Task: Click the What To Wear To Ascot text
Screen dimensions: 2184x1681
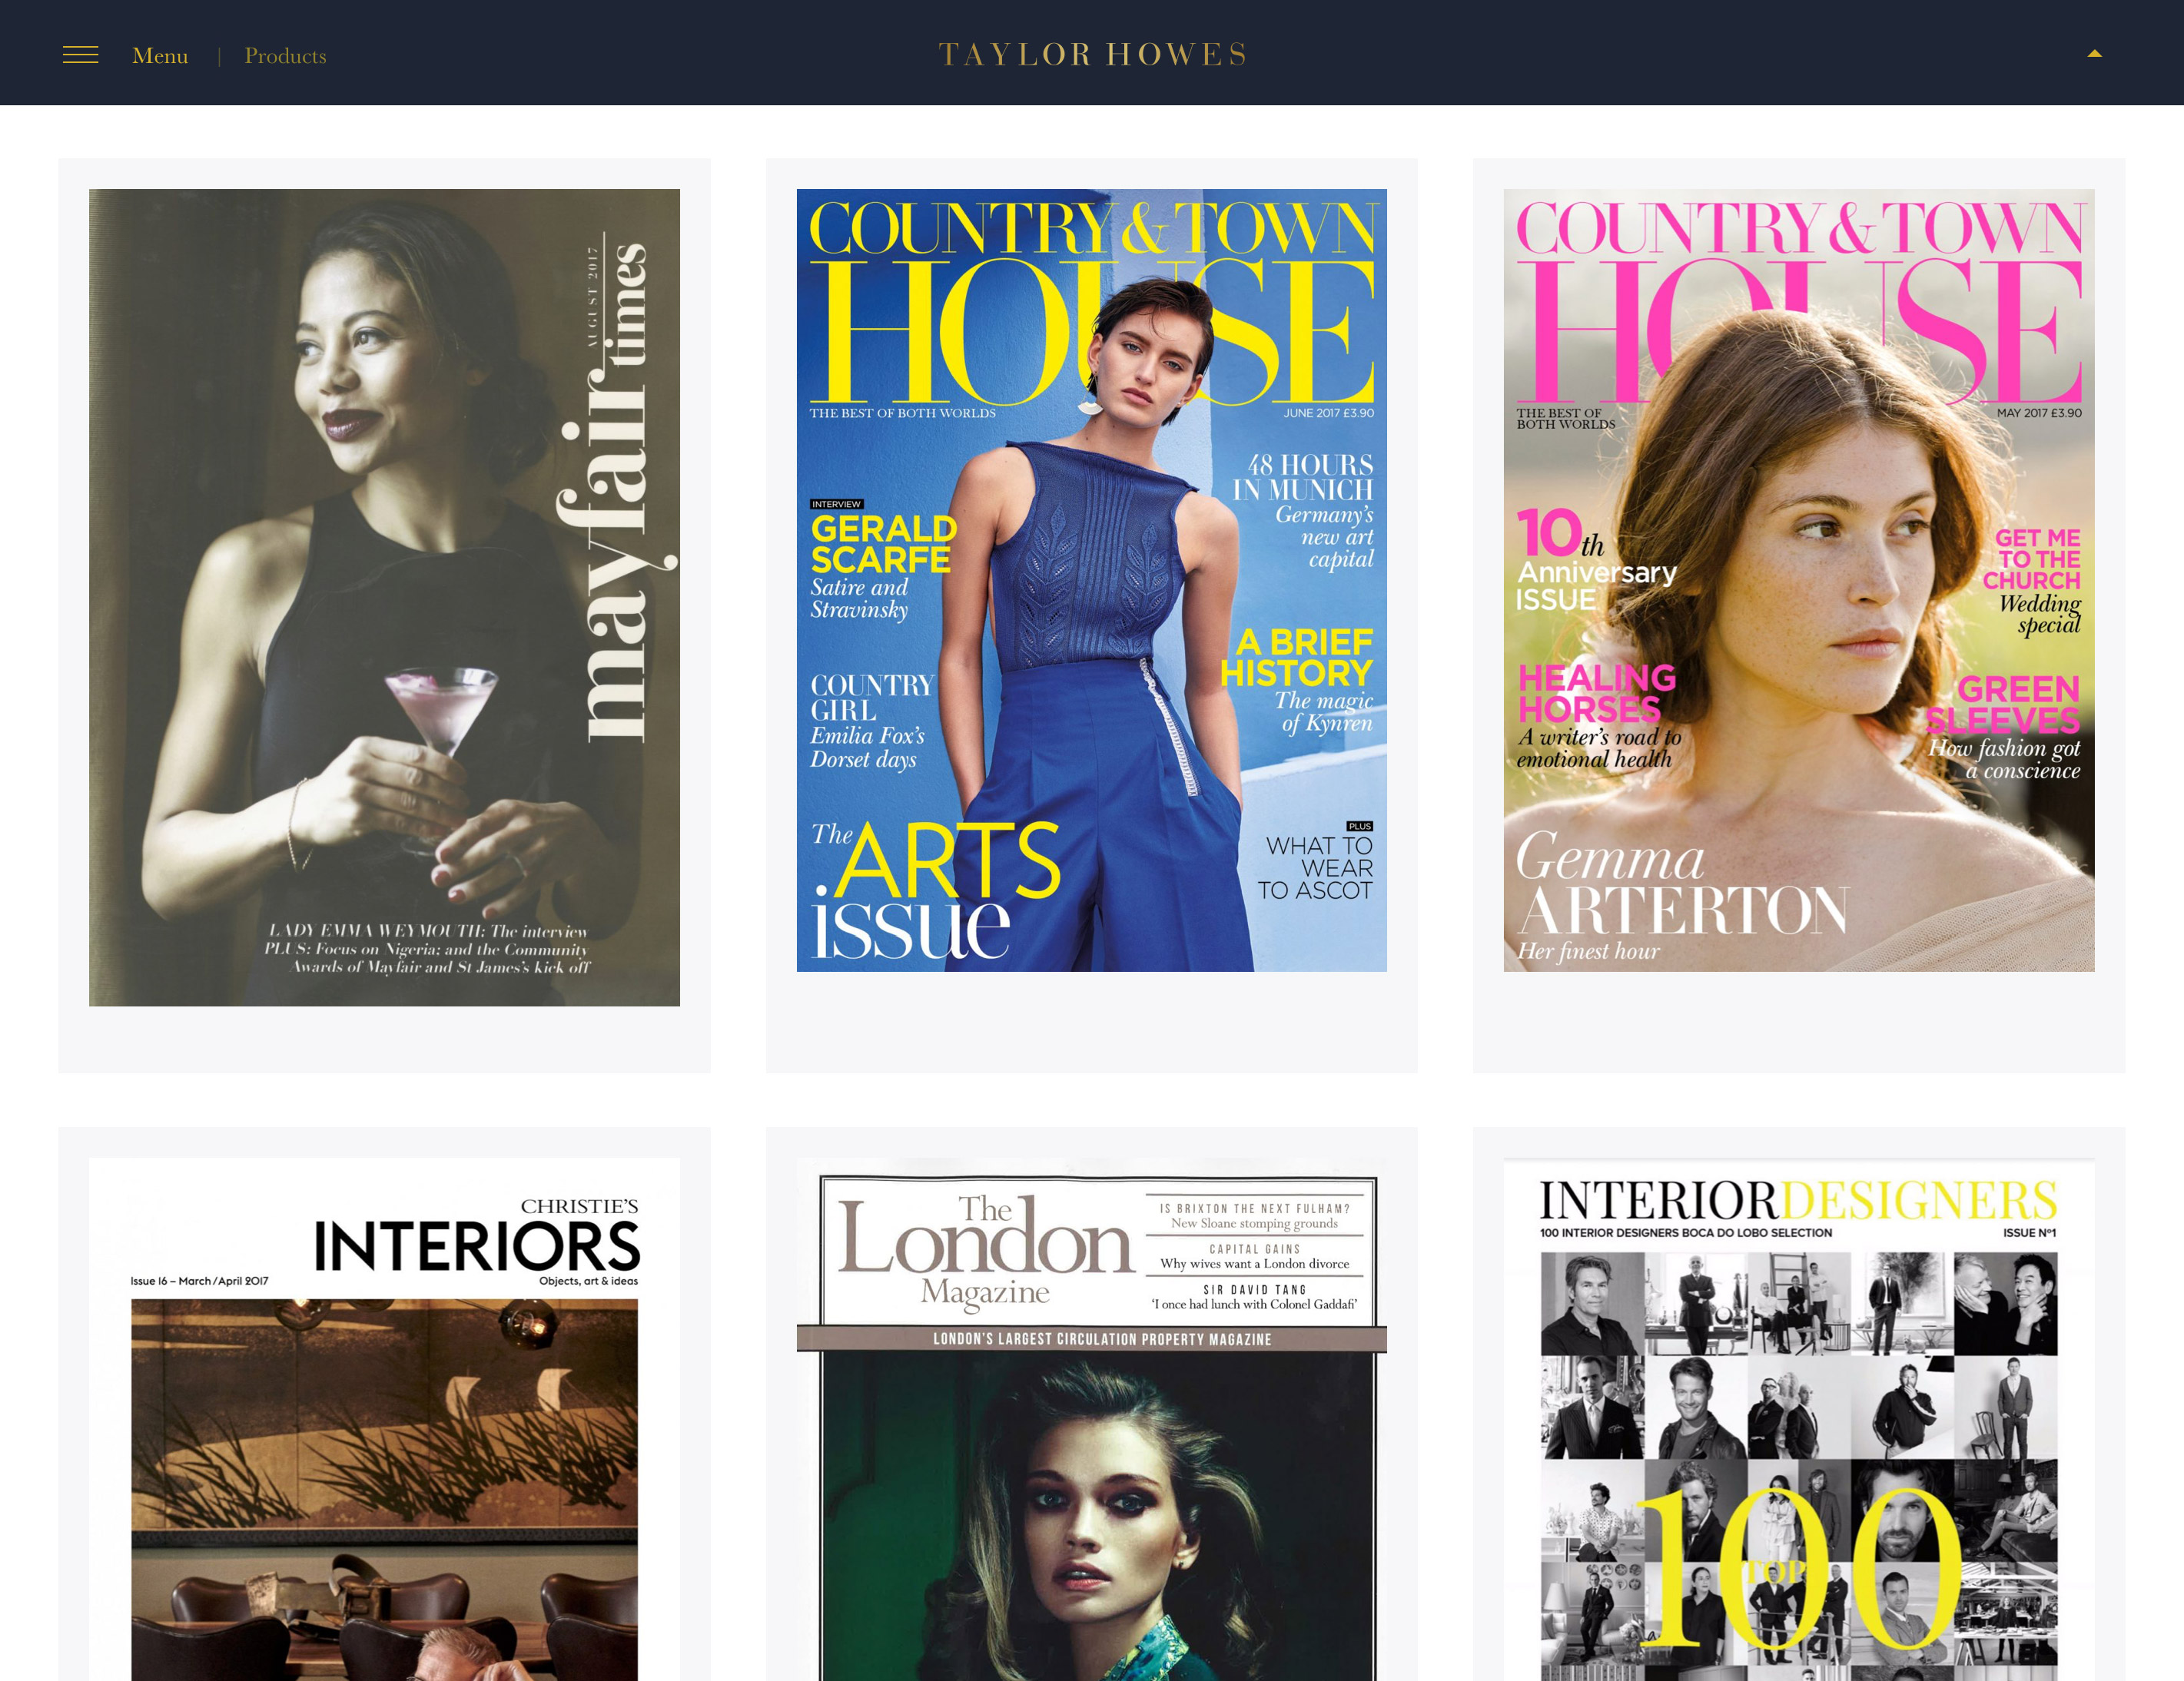Action: [x=1315, y=867]
